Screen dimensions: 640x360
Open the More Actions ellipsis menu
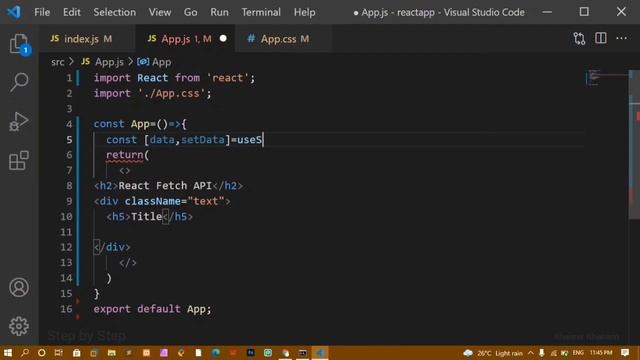[x=621, y=38]
